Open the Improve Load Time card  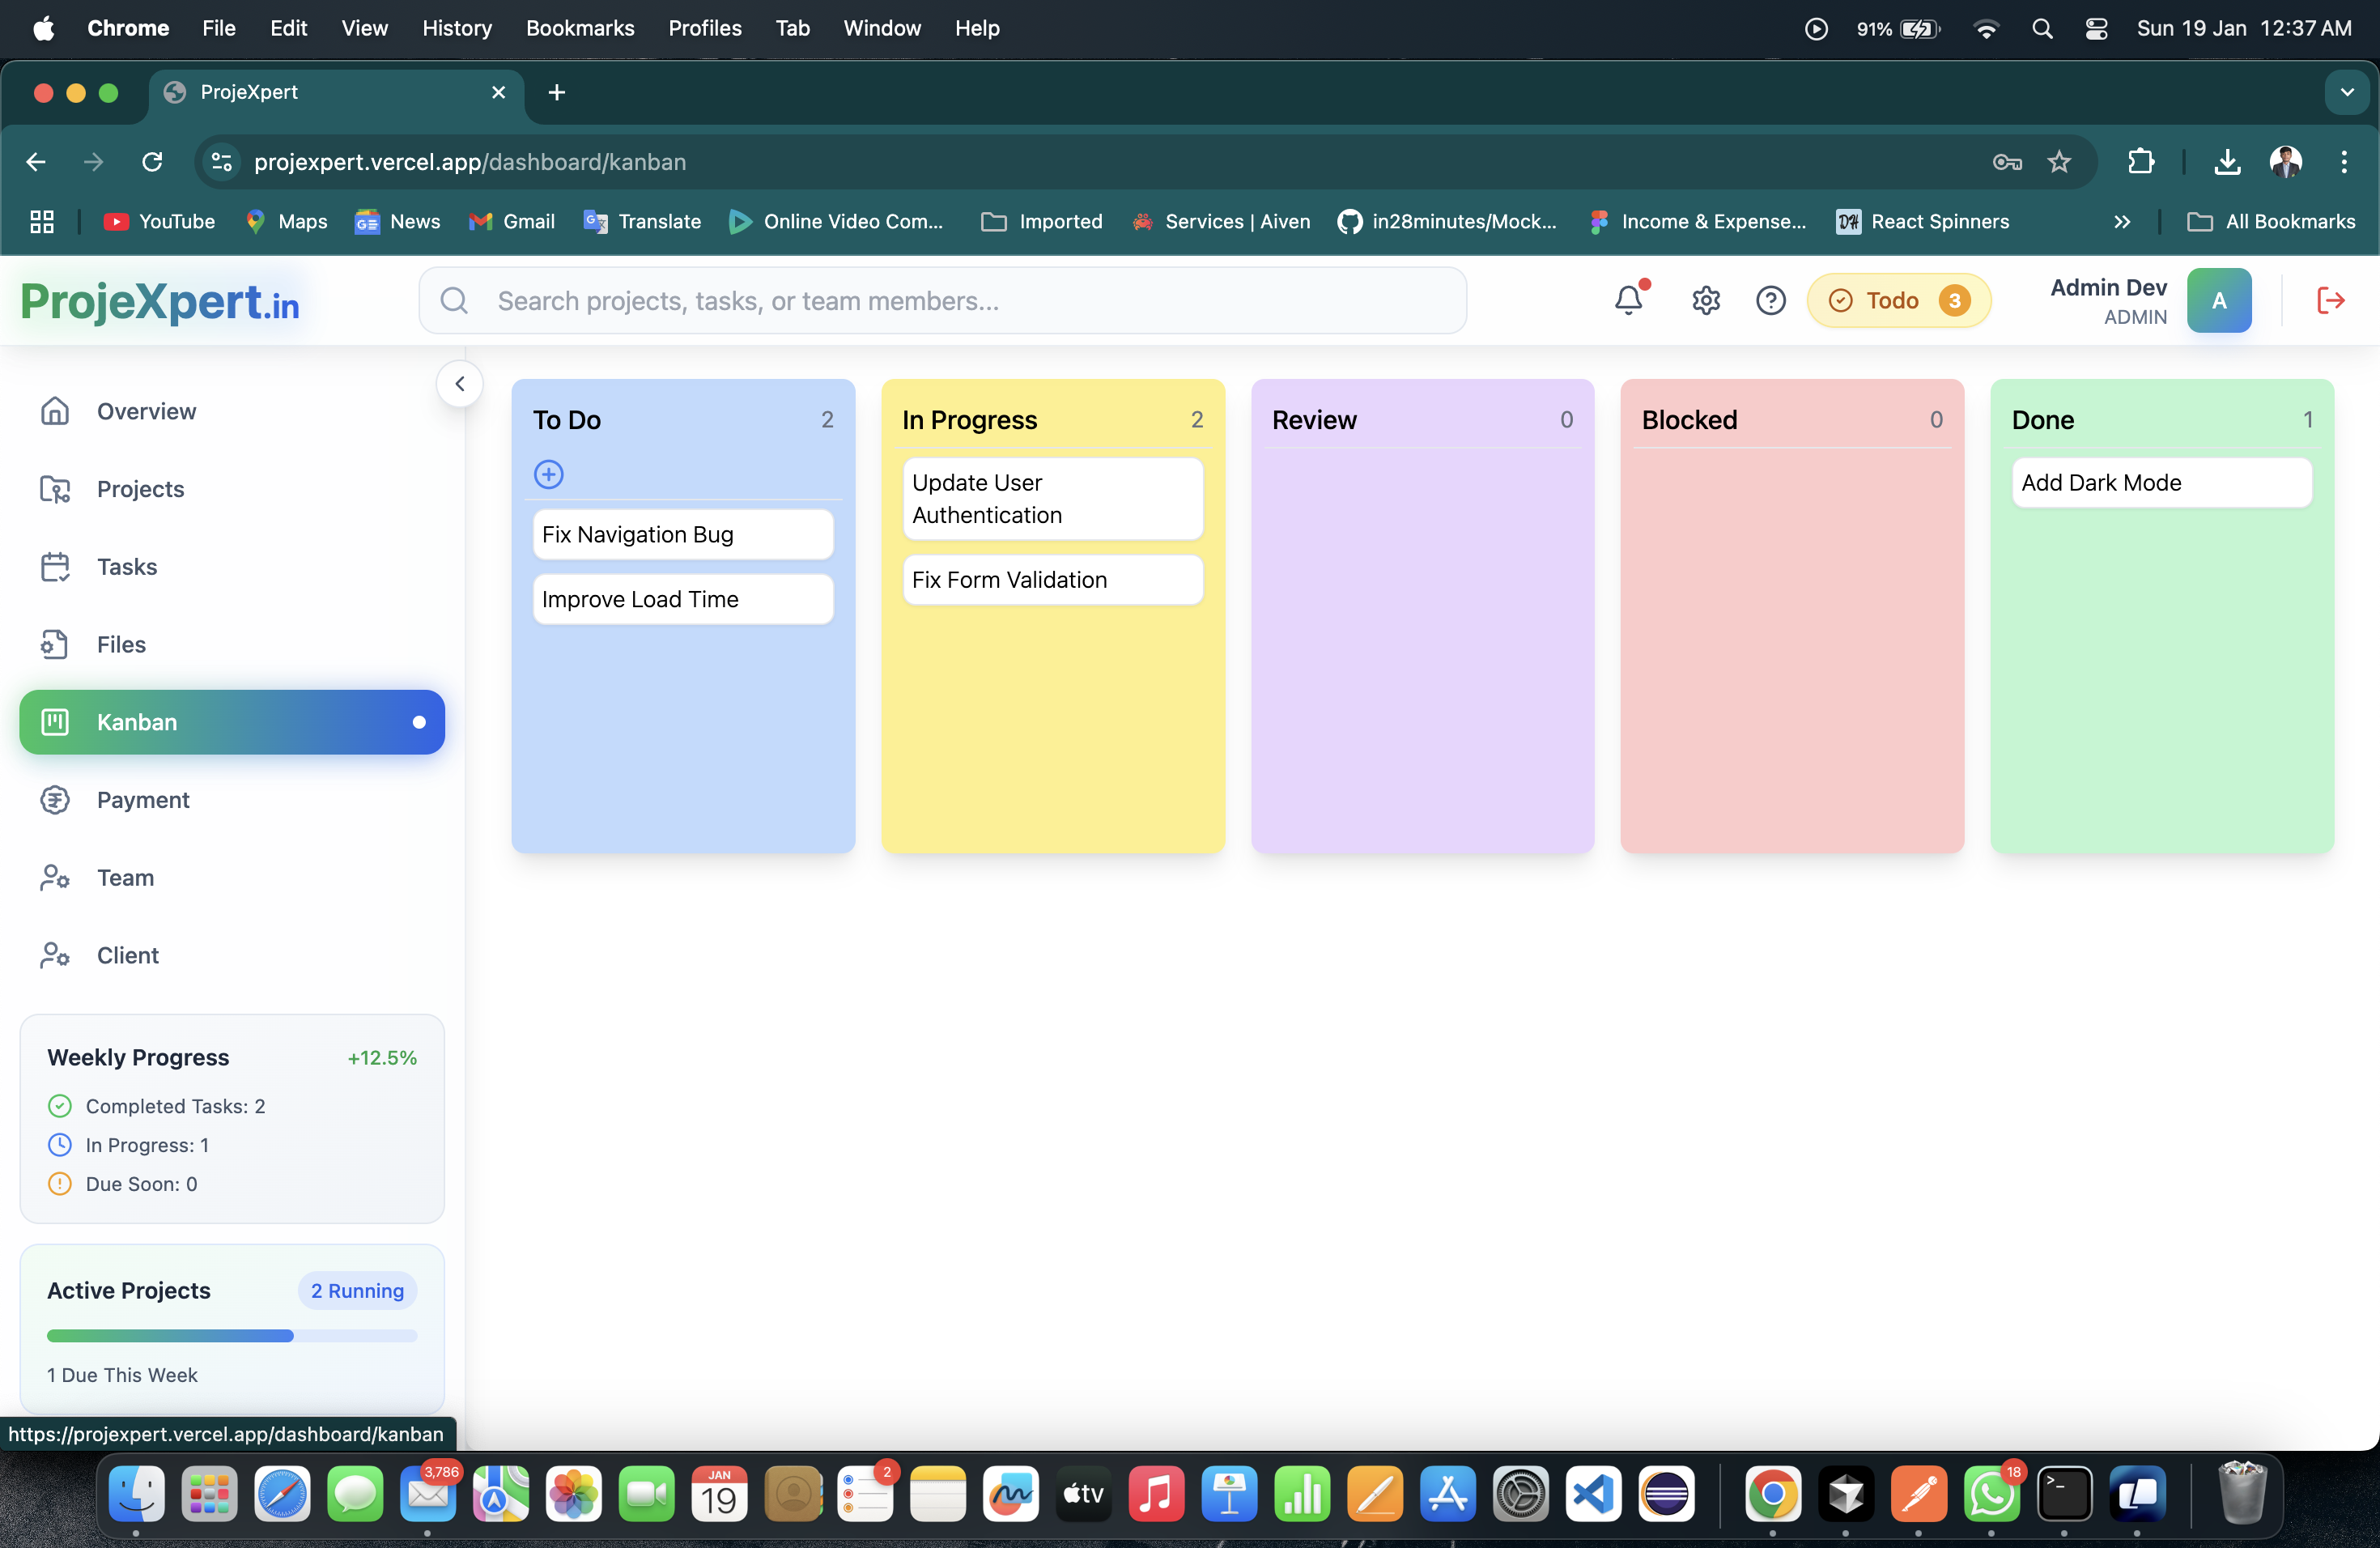pyautogui.click(x=683, y=599)
